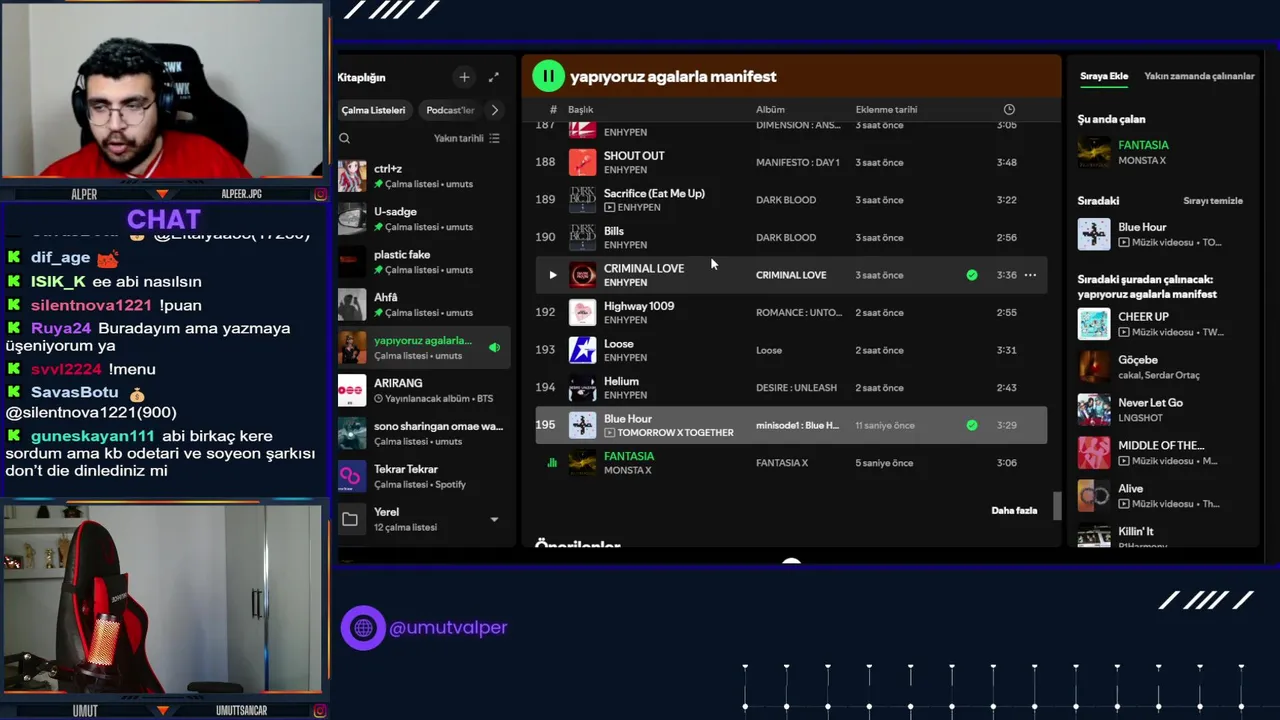Image resolution: width=1280 pixels, height=720 pixels.
Task: Click the username silentnova1221 in chat
Action: point(91,305)
